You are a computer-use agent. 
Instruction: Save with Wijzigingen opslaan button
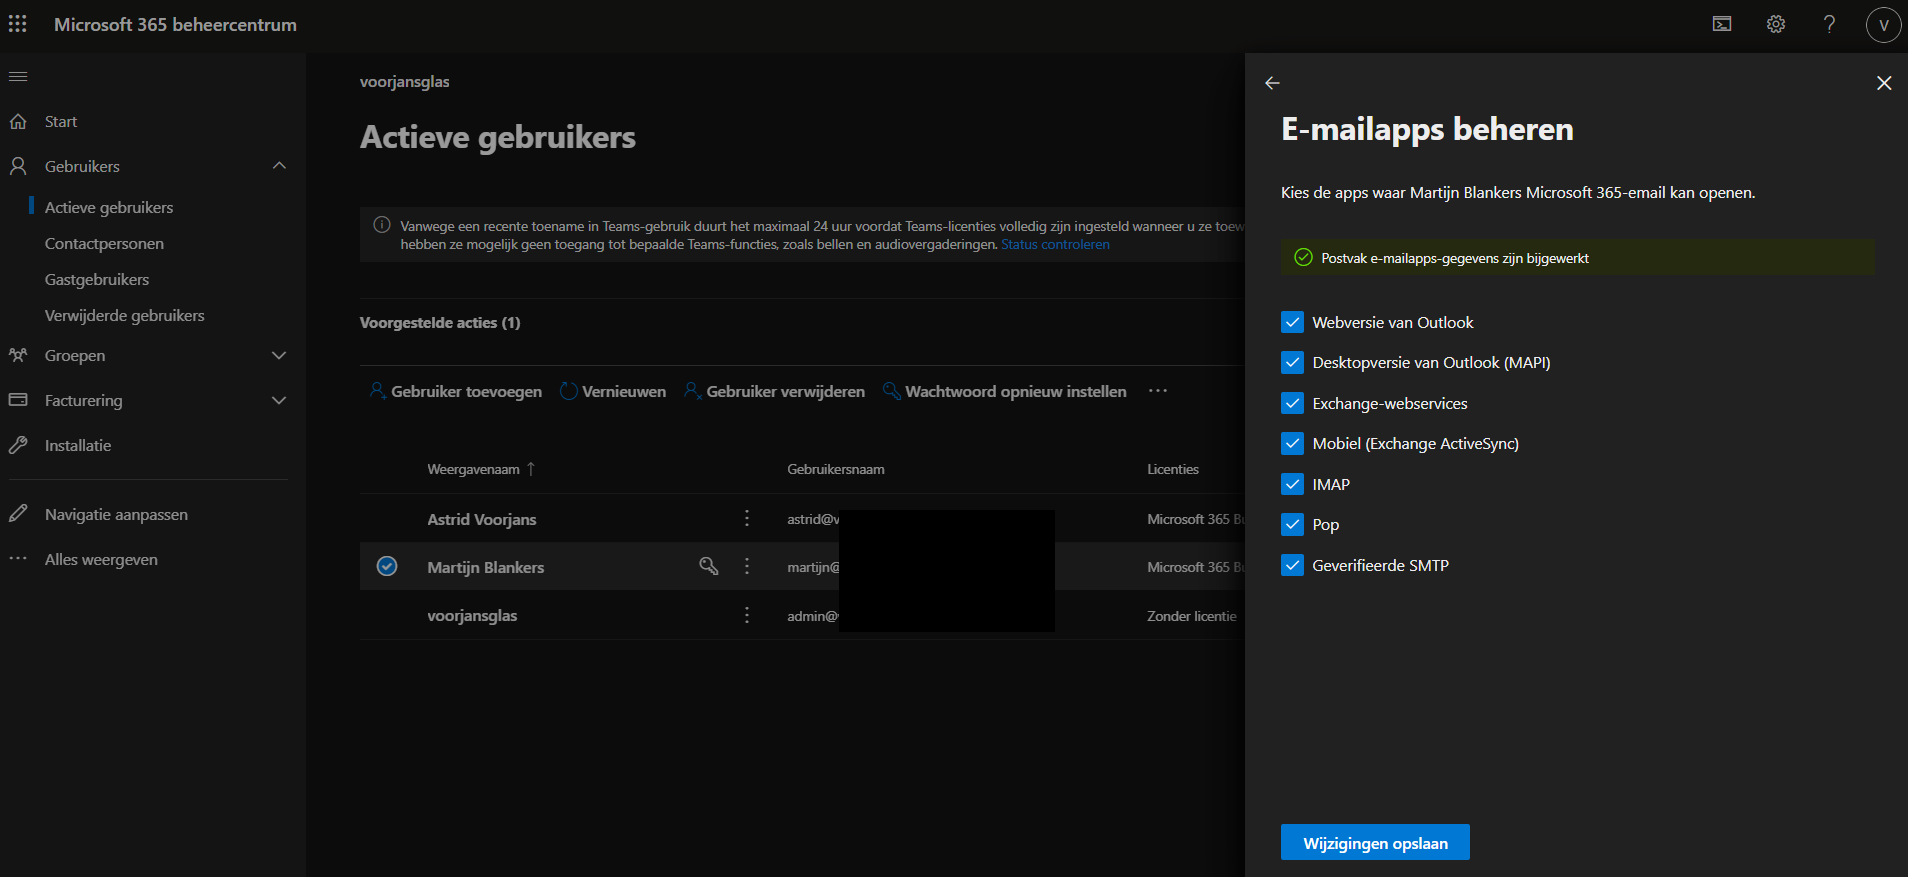(1375, 842)
